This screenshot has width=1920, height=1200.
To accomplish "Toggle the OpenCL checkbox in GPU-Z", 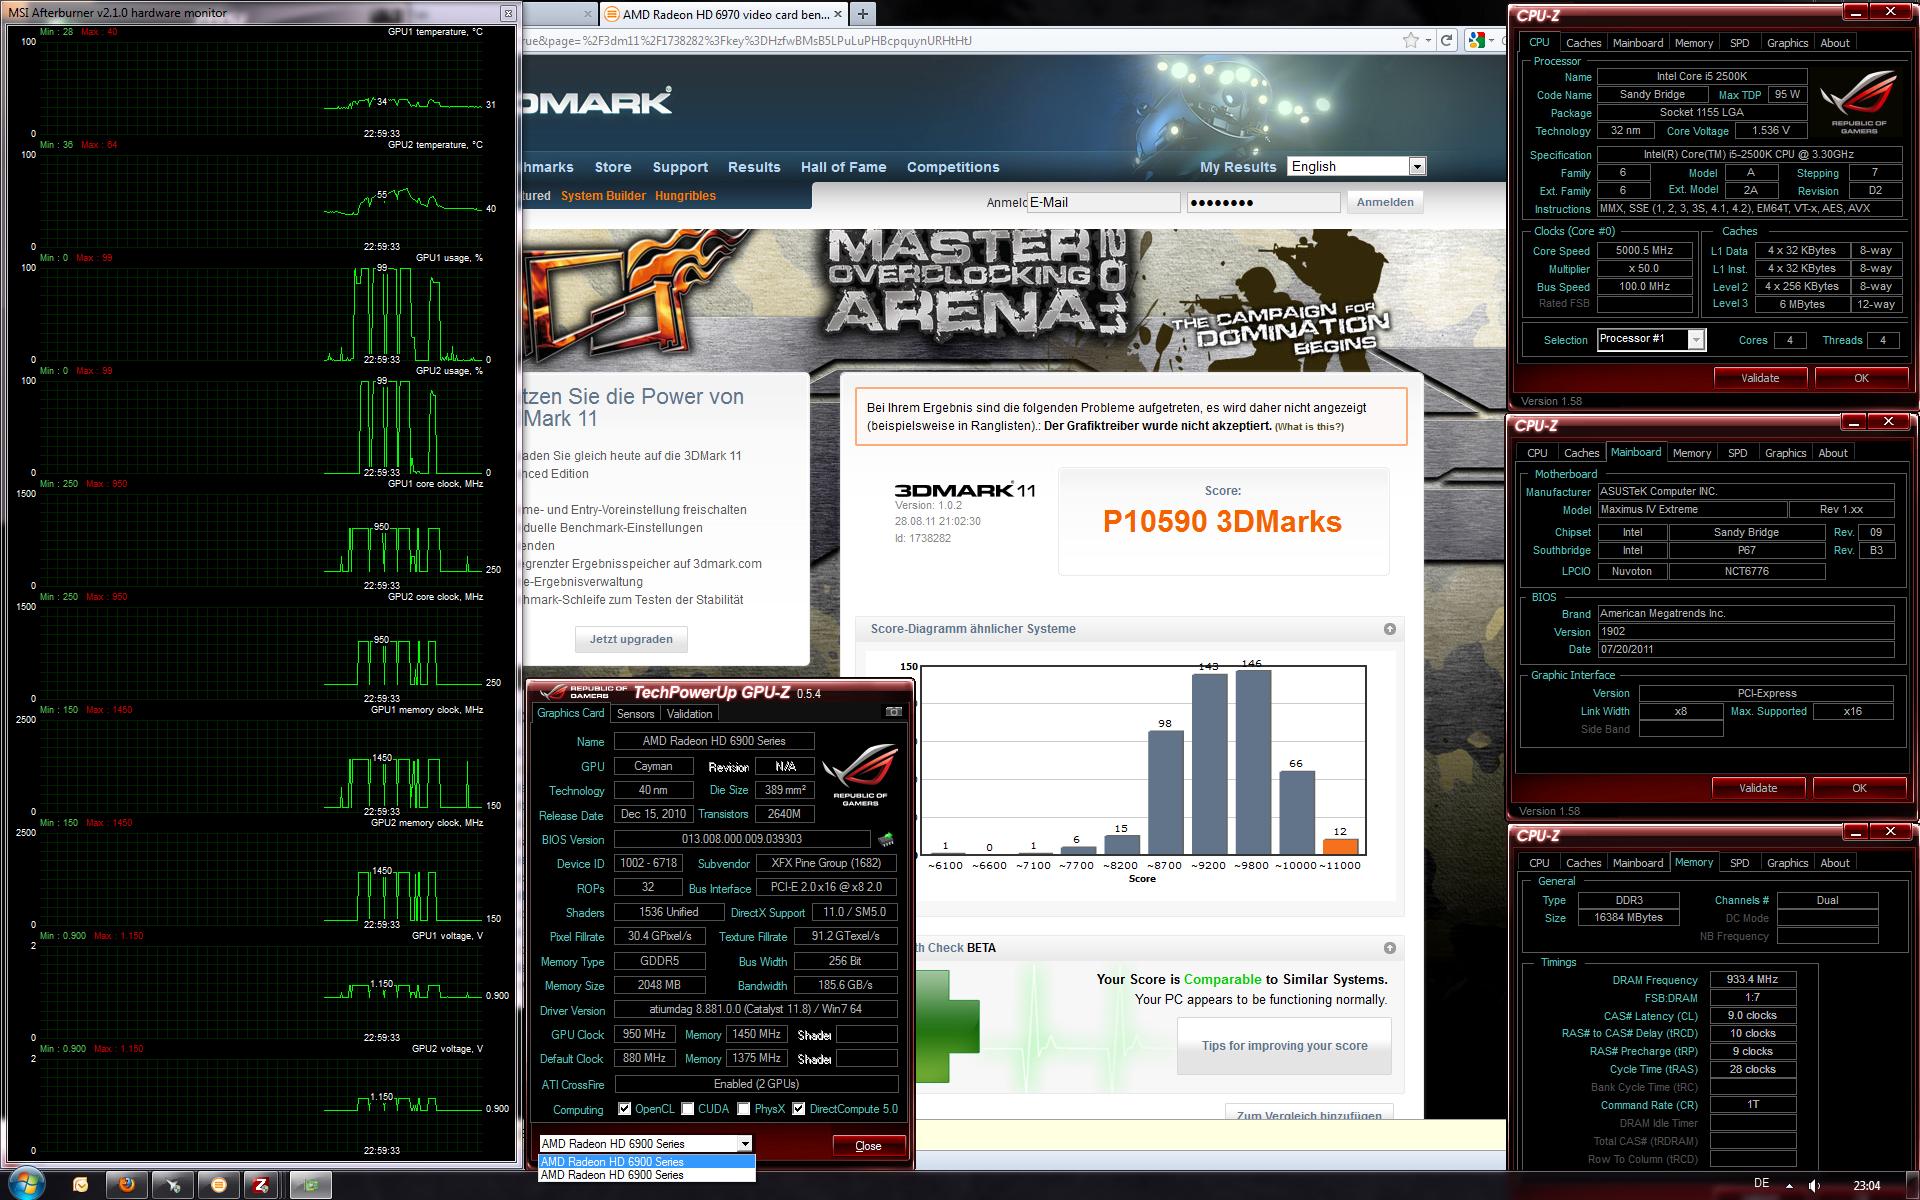I will [624, 1108].
